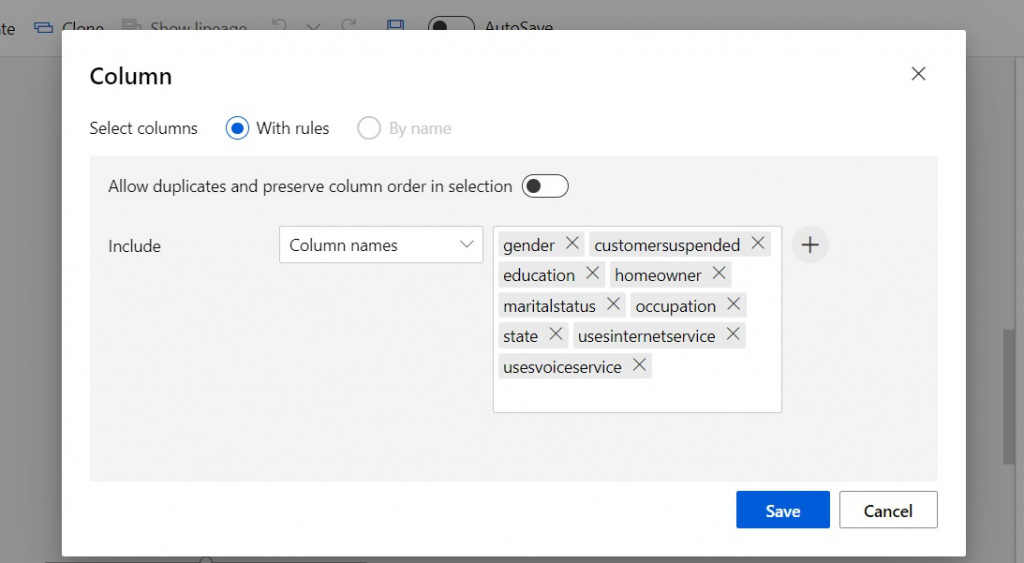Image resolution: width=1024 pixels, height=563 pixels.
Task: Select the By name radio option
Action: 369,128
